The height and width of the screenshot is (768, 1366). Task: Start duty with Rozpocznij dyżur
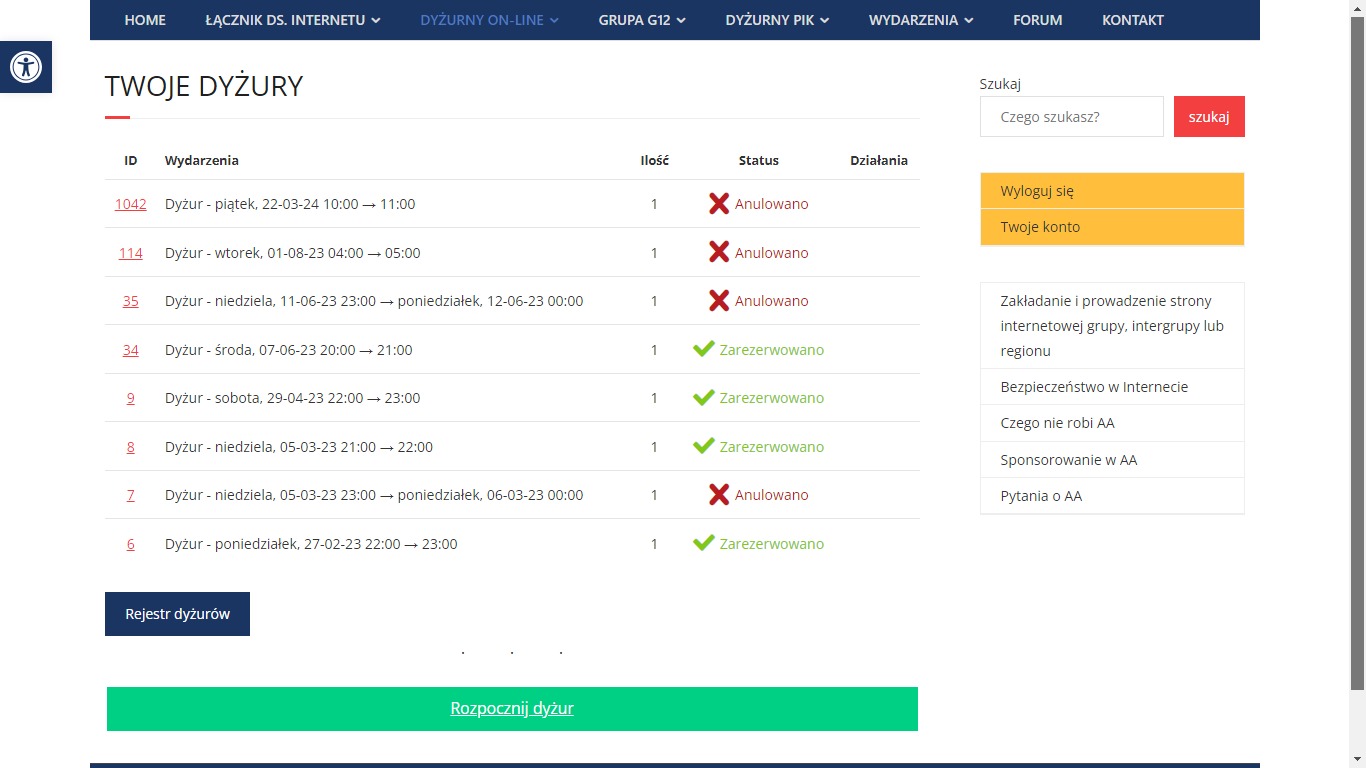click(512, 709)
